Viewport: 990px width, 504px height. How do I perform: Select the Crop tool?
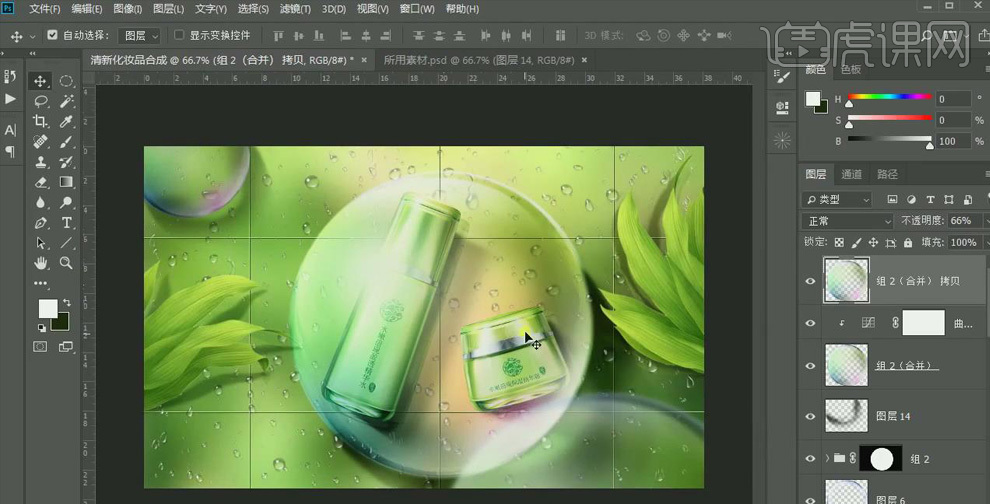tap(40, 121)
